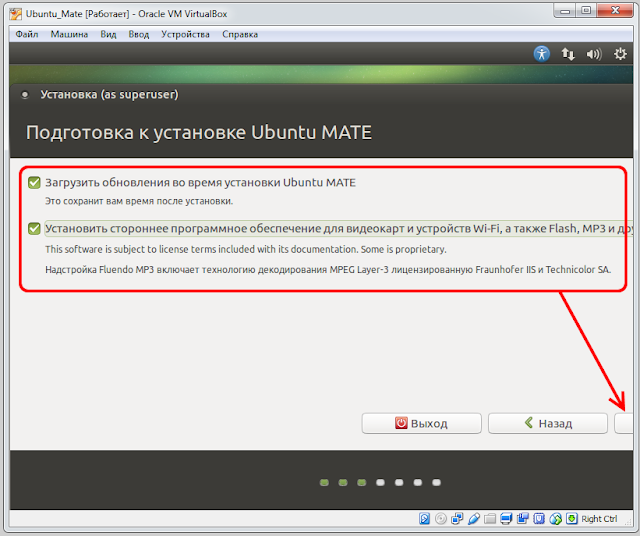Open the Справка menu

pos(240,34)
